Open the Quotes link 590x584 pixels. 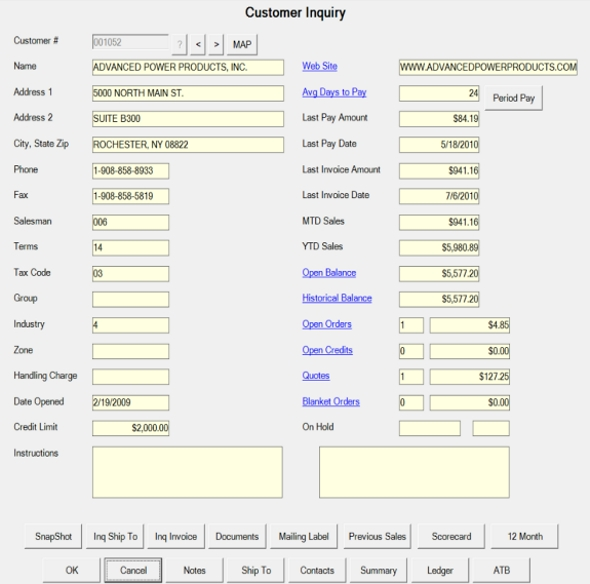coord(316,376)
